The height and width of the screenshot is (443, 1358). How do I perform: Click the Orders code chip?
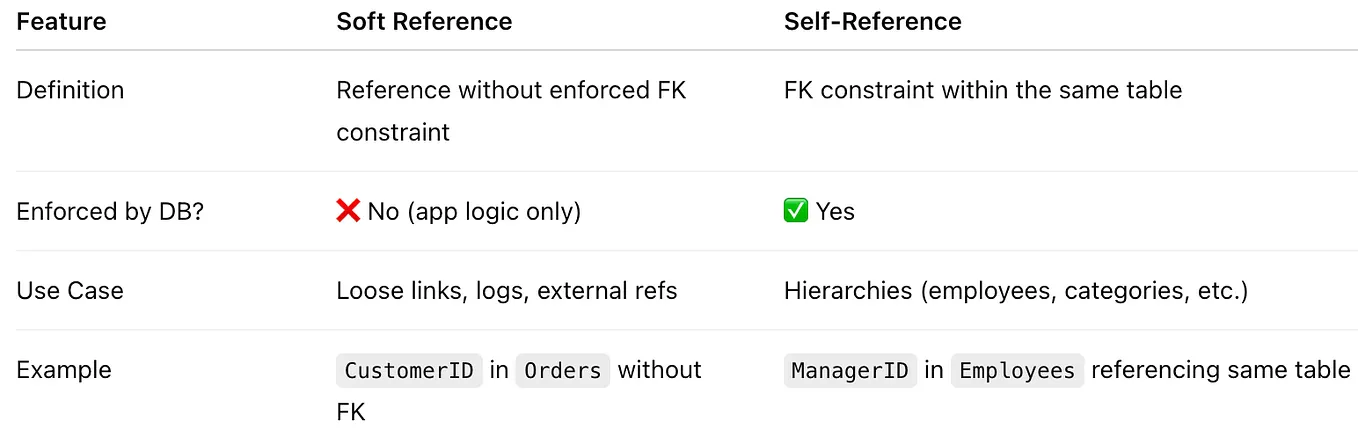tap(562, 371)
